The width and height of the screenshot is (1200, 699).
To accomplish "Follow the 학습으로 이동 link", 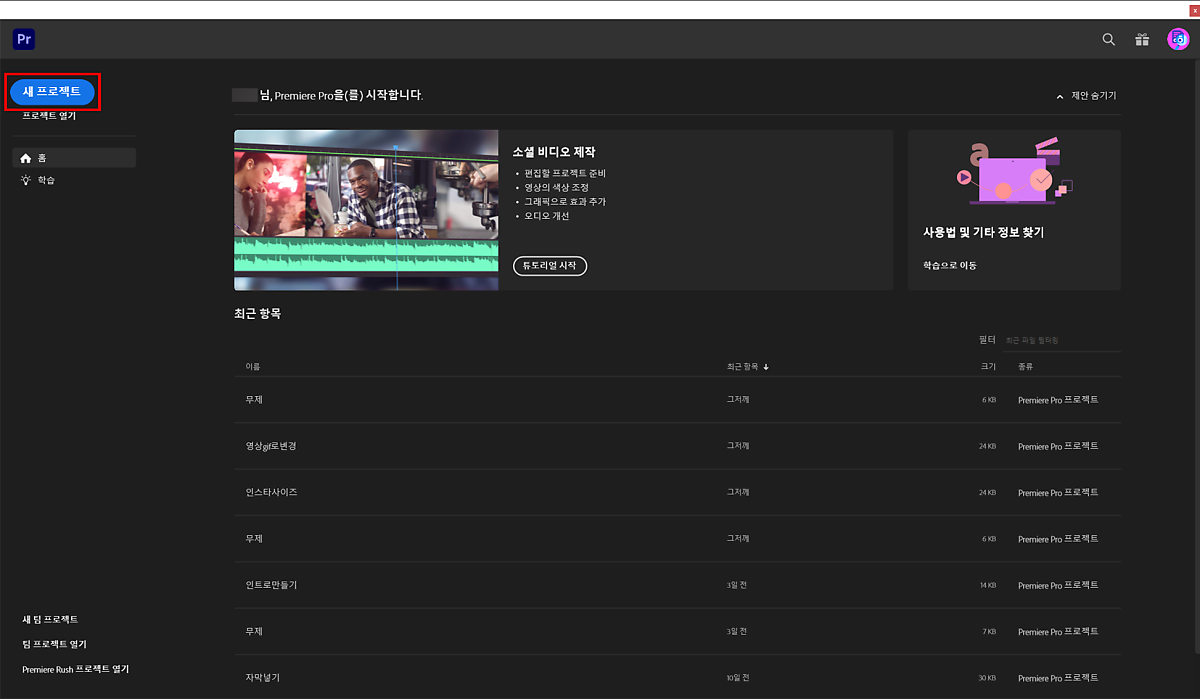I will [x=950, y=265].
